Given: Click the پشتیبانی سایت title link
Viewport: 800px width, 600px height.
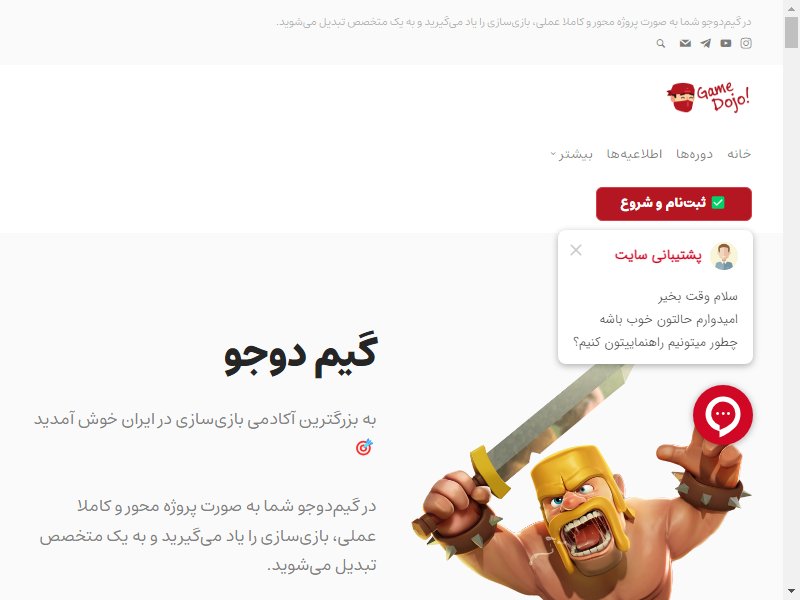Looking at the screenshot, I should click(658, 255).
